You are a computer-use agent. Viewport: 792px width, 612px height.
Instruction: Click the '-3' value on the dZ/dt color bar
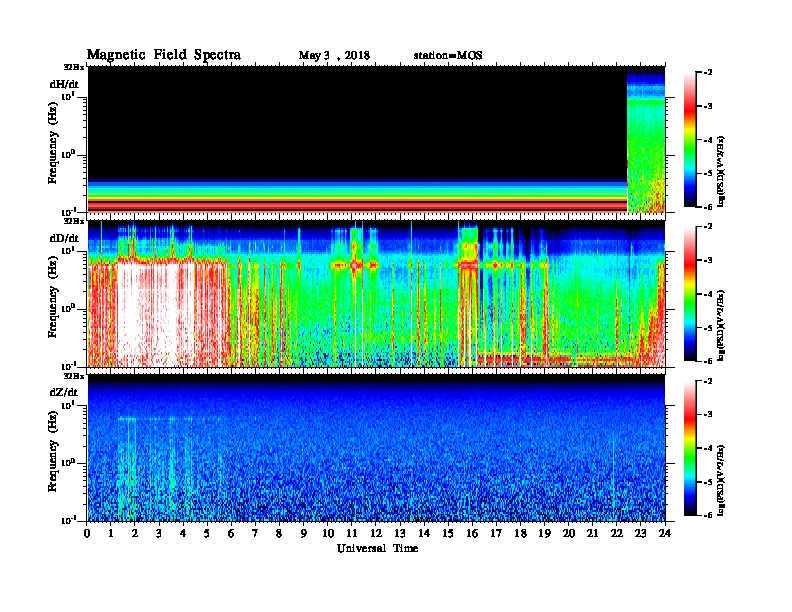(x=708, y=415)
